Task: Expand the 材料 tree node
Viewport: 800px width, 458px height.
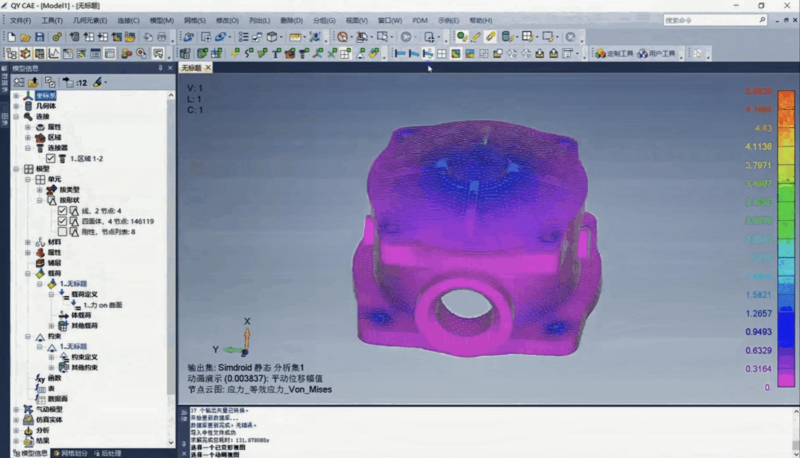Action: tap(27, 242)
